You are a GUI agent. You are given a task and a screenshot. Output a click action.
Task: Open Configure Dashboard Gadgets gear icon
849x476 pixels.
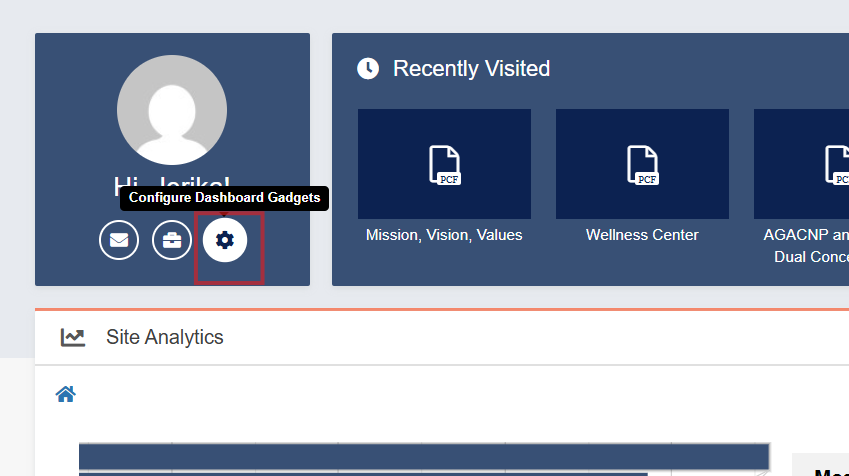(x=225, y=240)
